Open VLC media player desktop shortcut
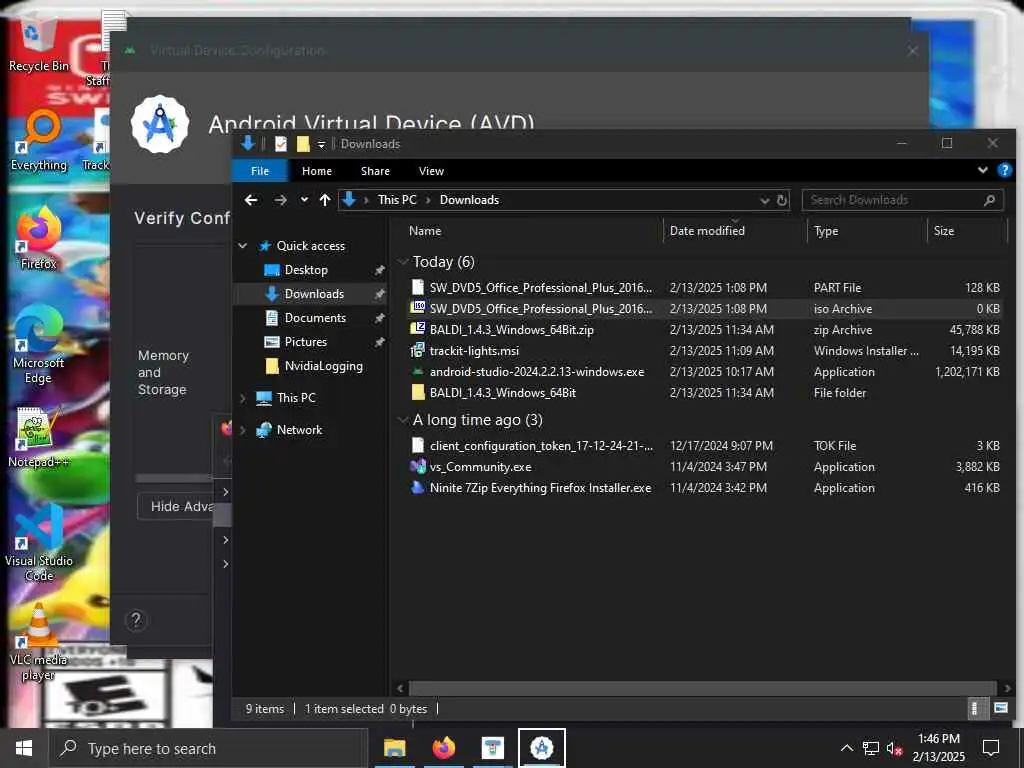Image resolution: width=1024 pixels, height=768 pixels. coord(39,643)
